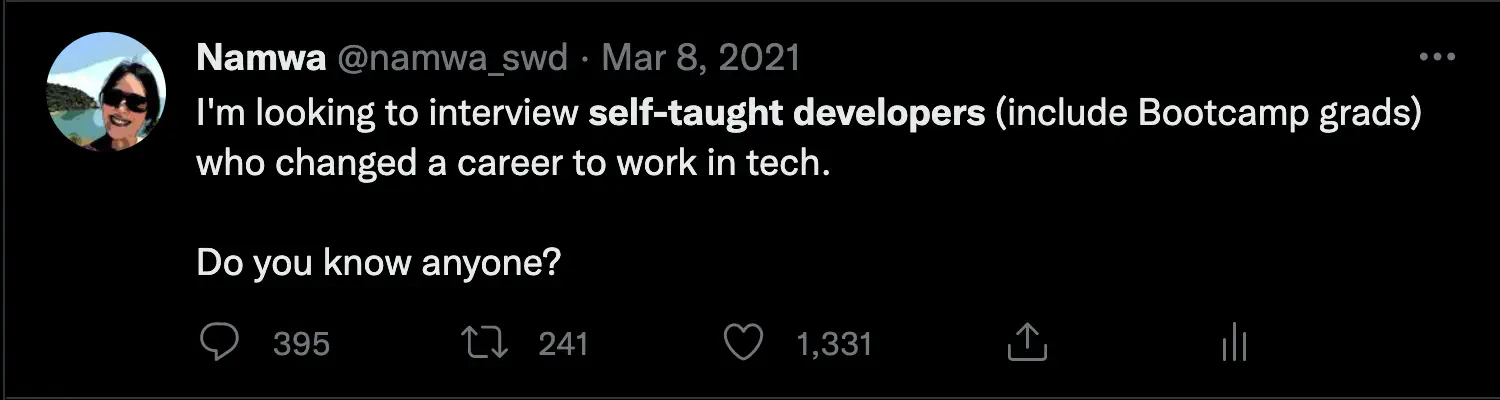Open the three-dot more options menu
This screenshot has height=400, width=1500.
click(1437, 59)
